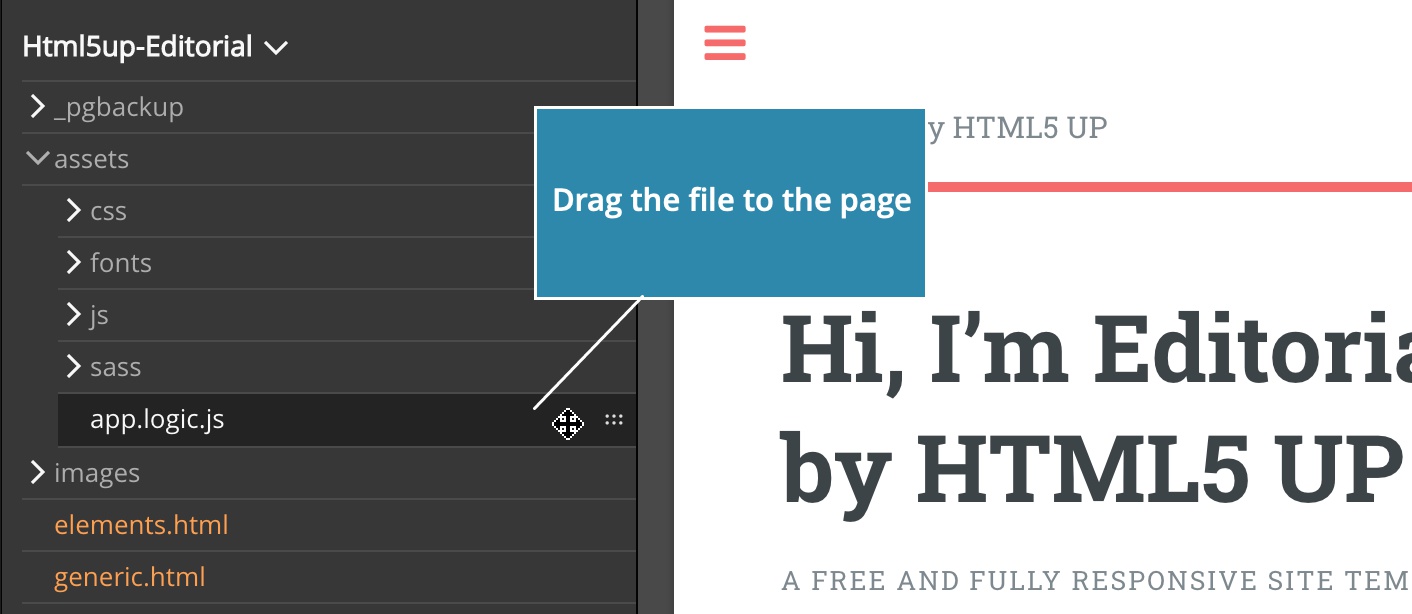1412x614 pixels.
Task: Select the assets folder name
Action: (x=92, y=159)
